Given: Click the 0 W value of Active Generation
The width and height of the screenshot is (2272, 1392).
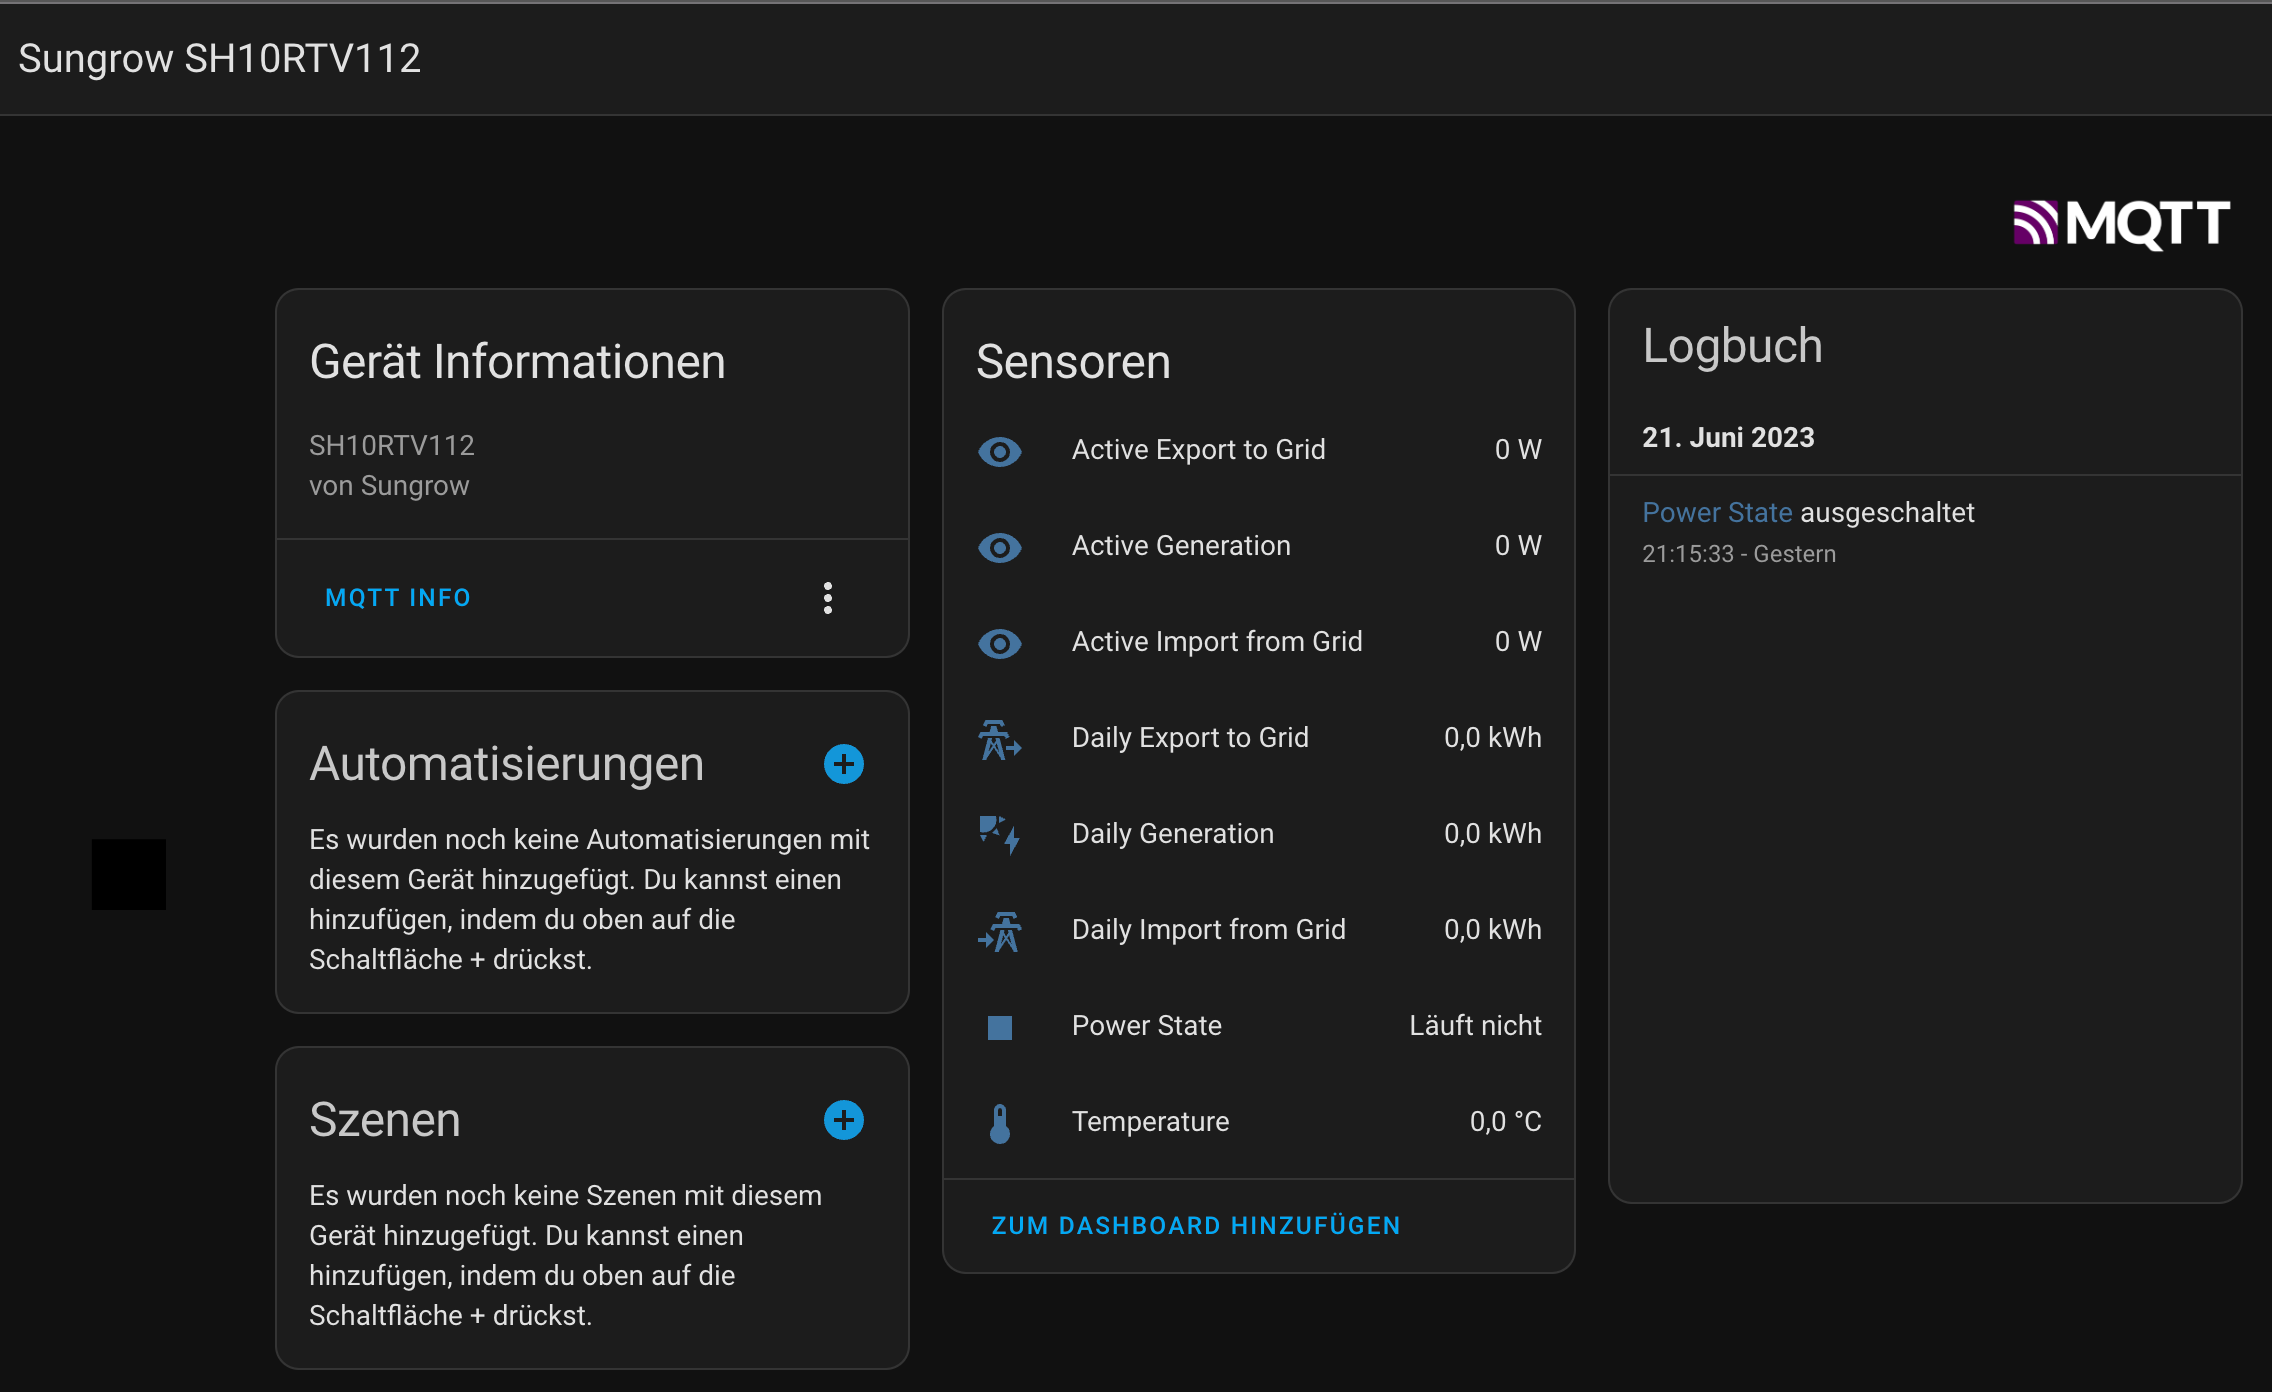Looking at the screenshot, I should pyautogui.click(x=1517, y=546).
